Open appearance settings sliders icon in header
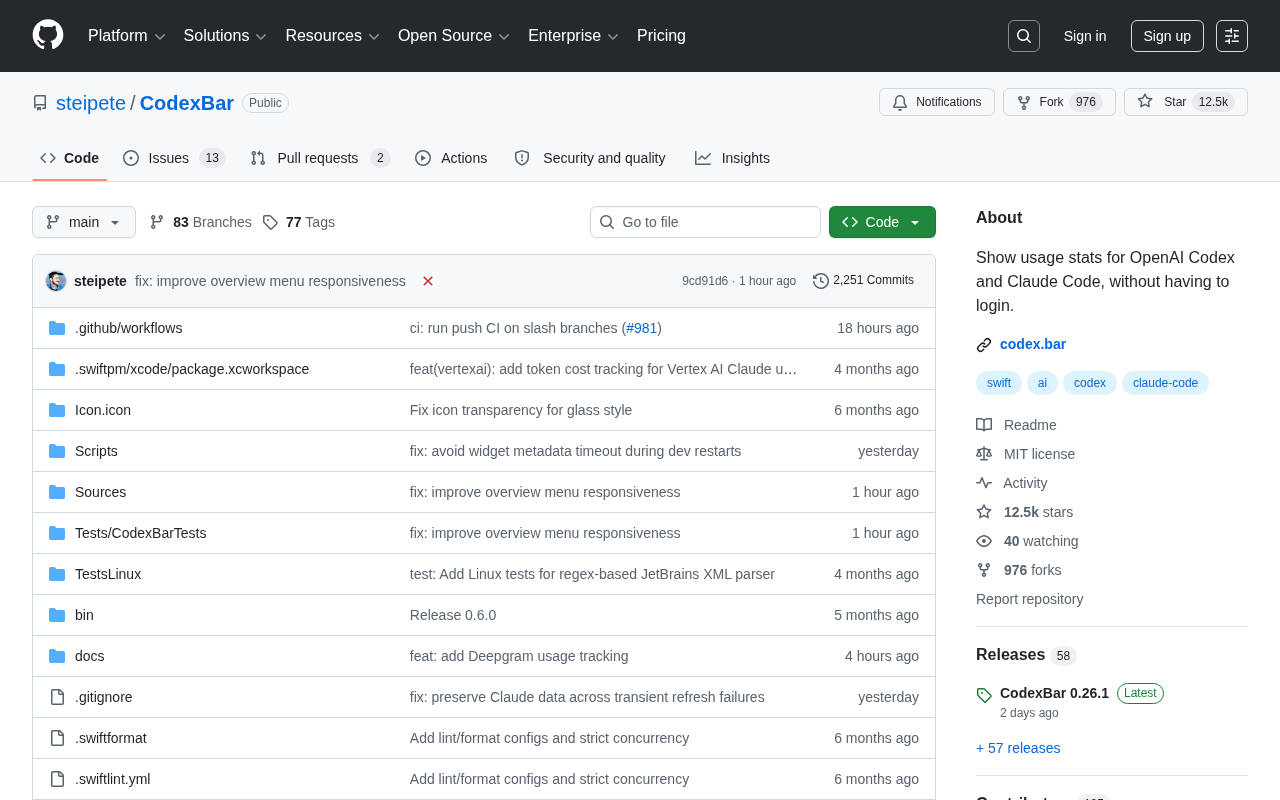The image size is (1280, 800). [1232, 36]
